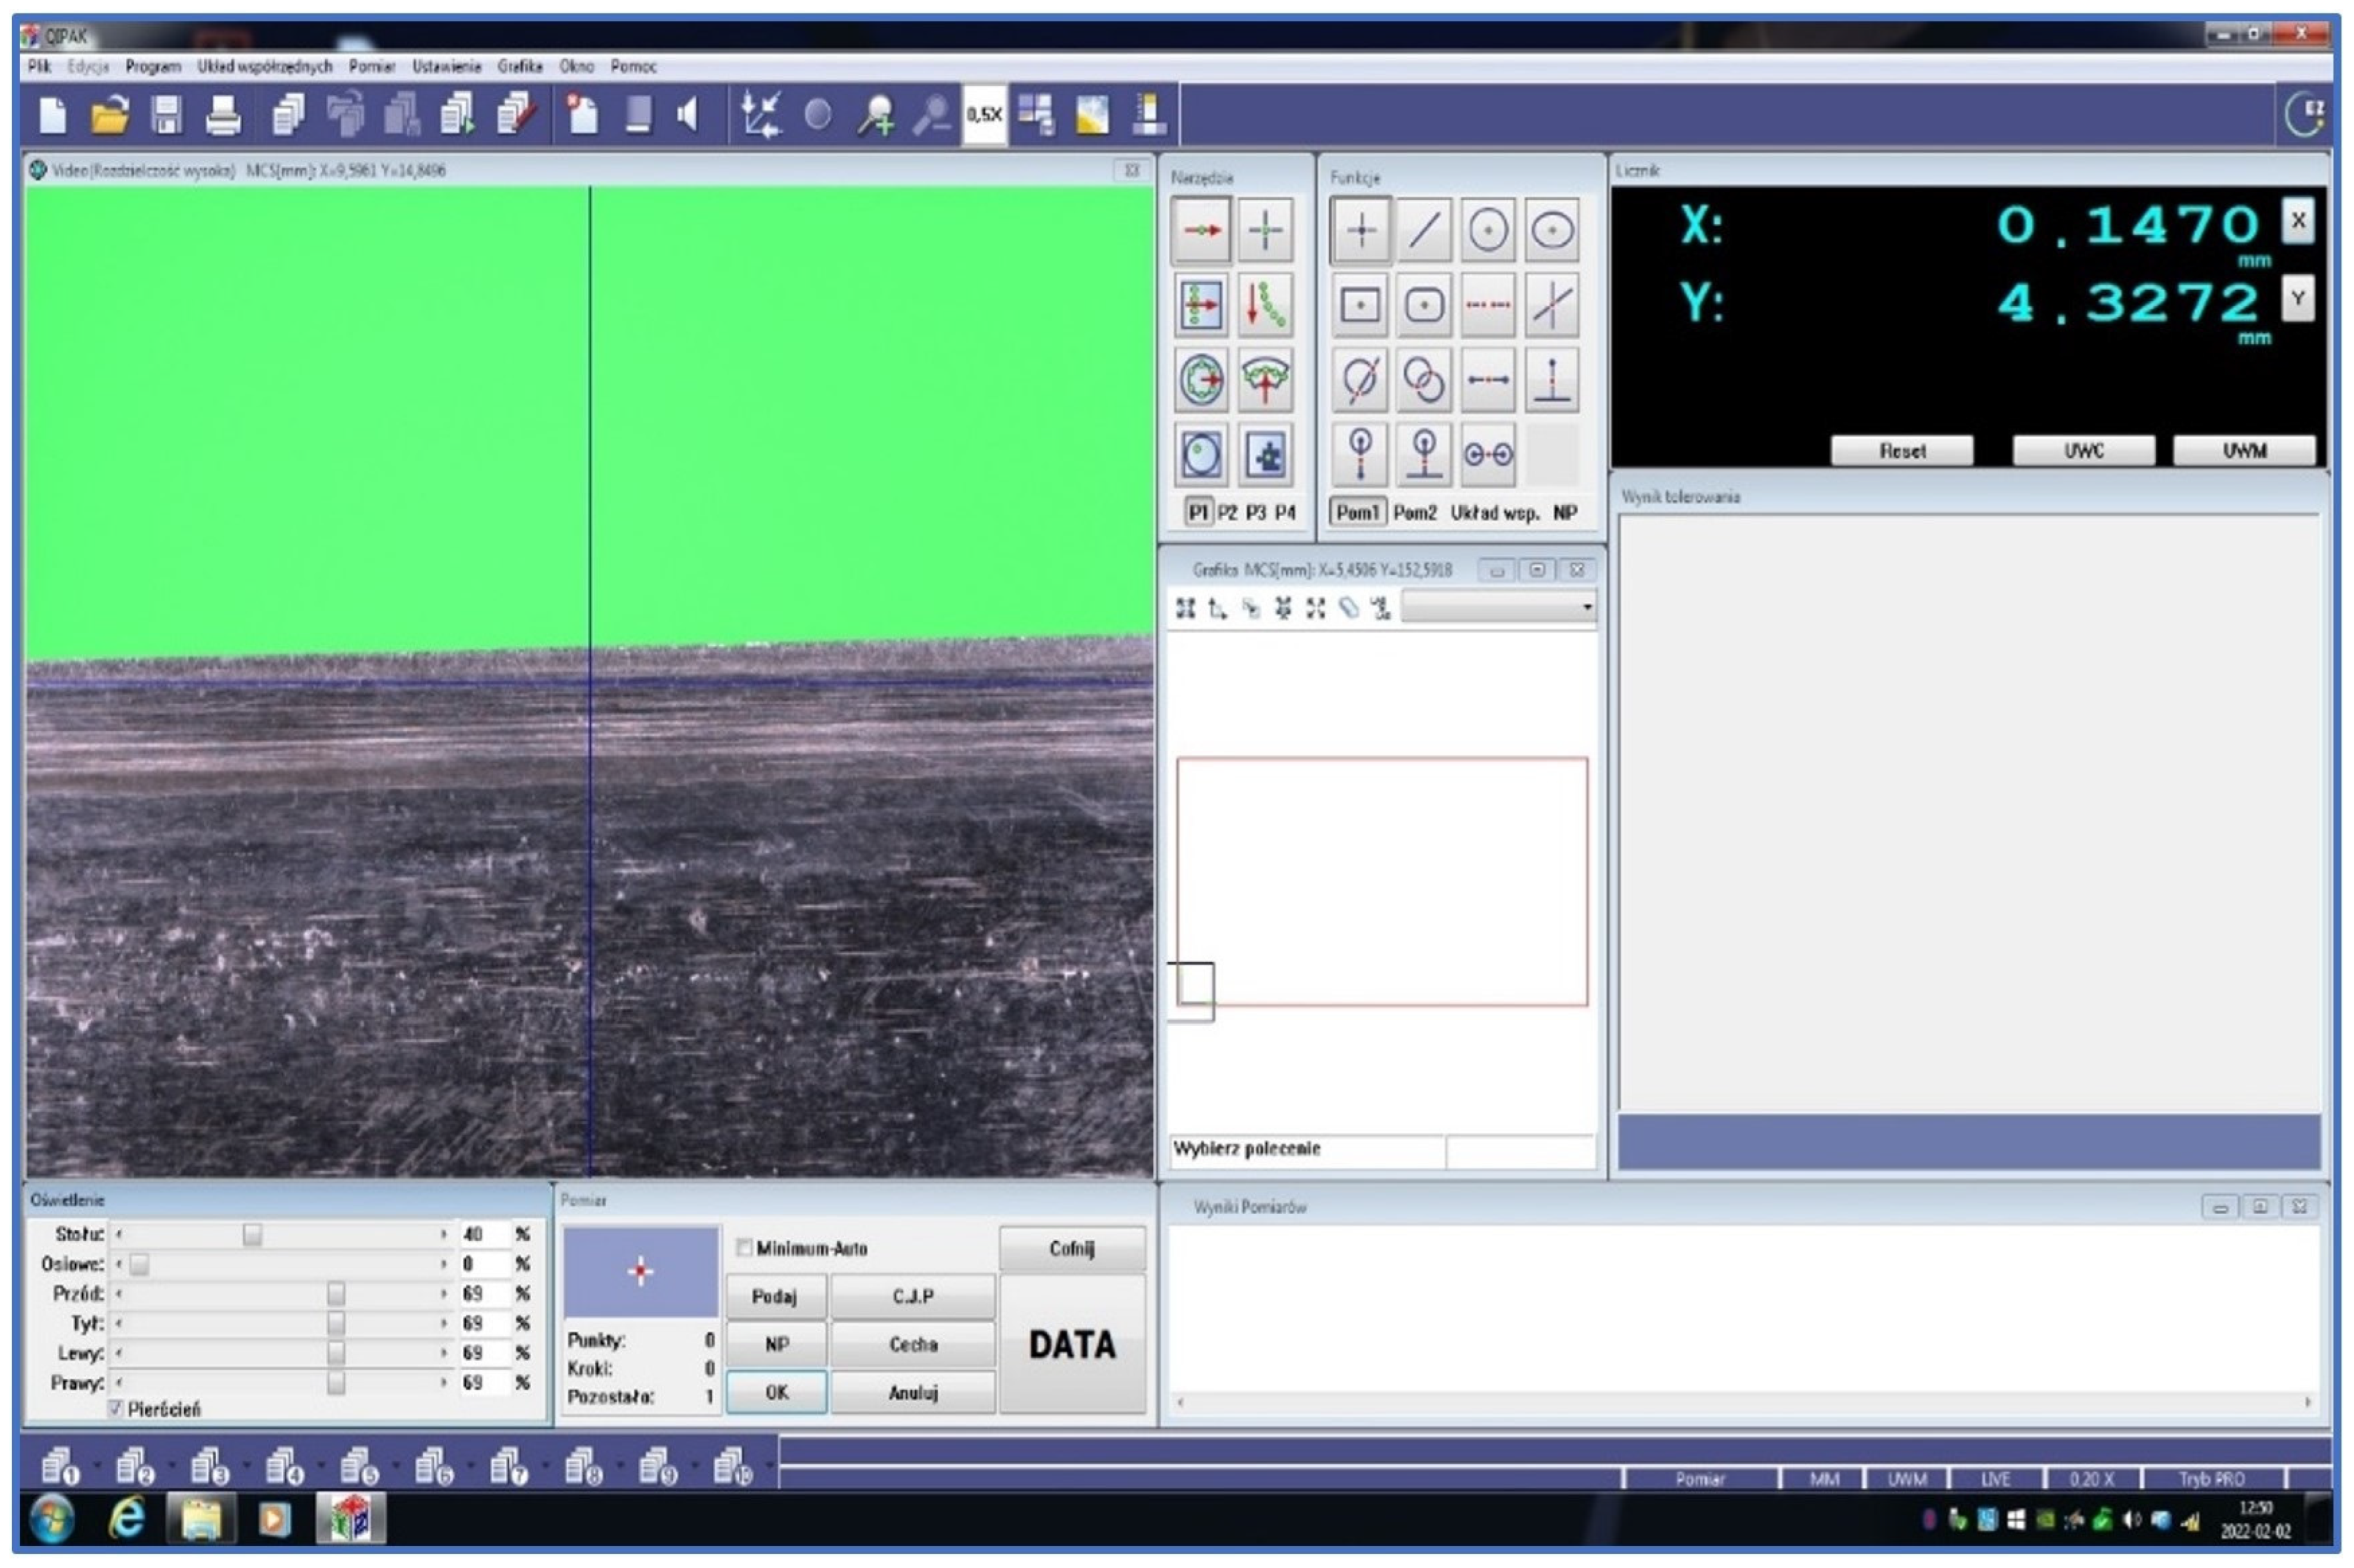Click right arrow of Stołu slider
This screenshot has height=1568, width=2354.
coord(443,1235)
